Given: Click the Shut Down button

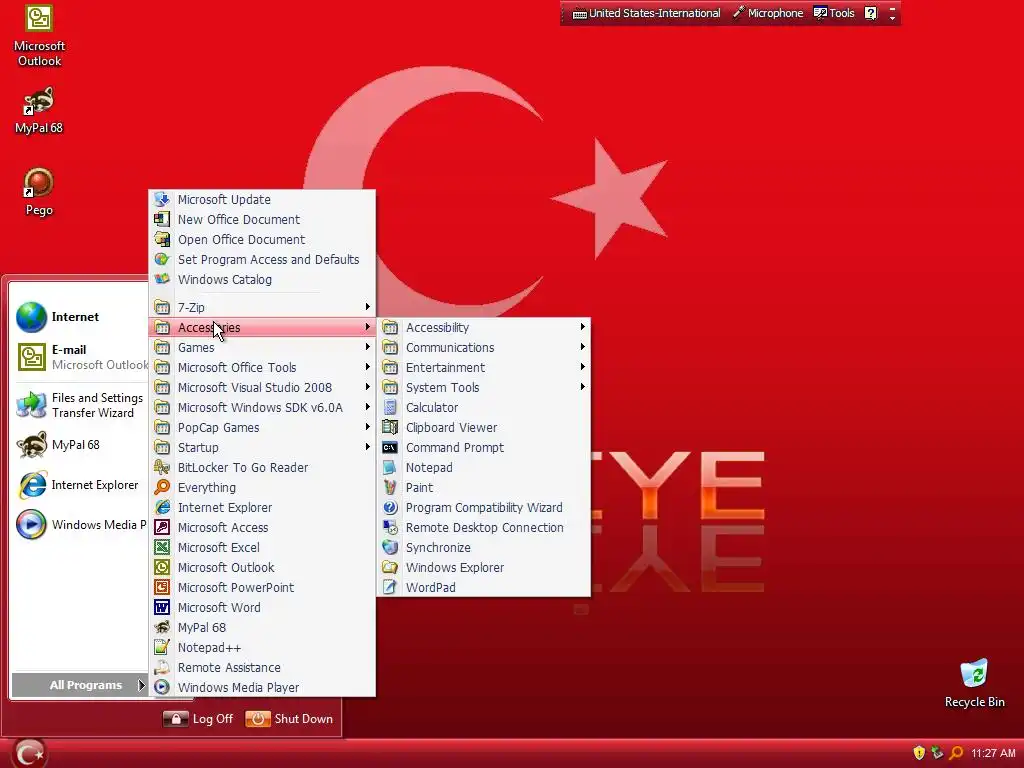Looking at the screenshot, I should tap(289, 719).
